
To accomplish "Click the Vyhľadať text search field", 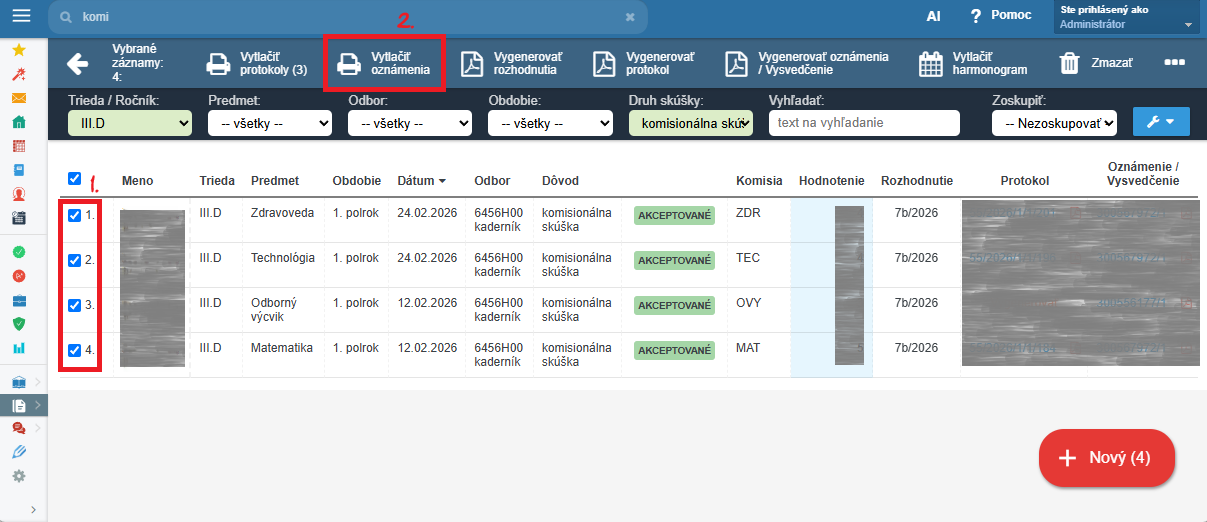I will coord(864,123).
